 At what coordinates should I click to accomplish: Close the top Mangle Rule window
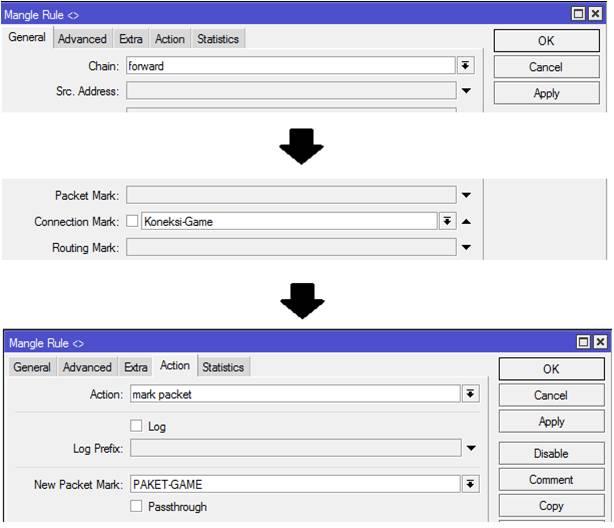[x=595, y=14]
